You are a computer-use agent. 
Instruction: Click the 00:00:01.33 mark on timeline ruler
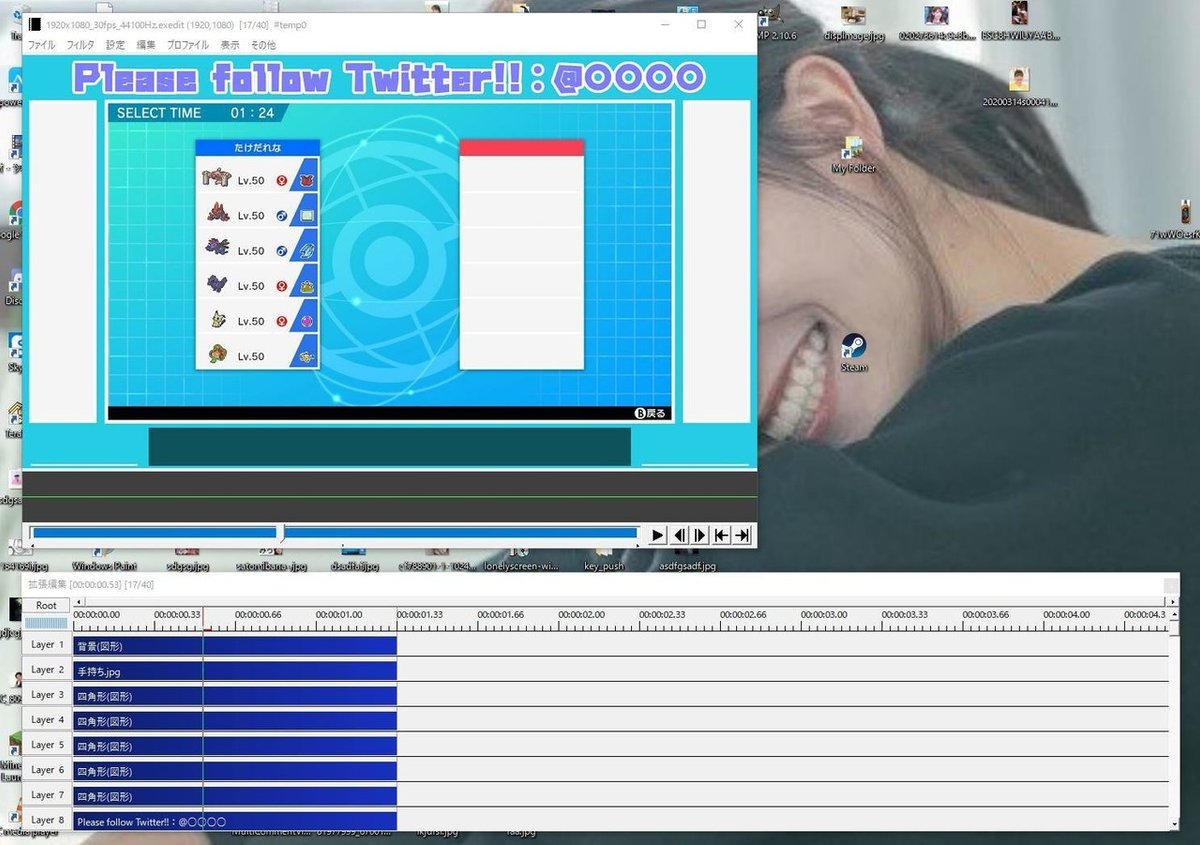pyautogui.click(x=419, y=614)
